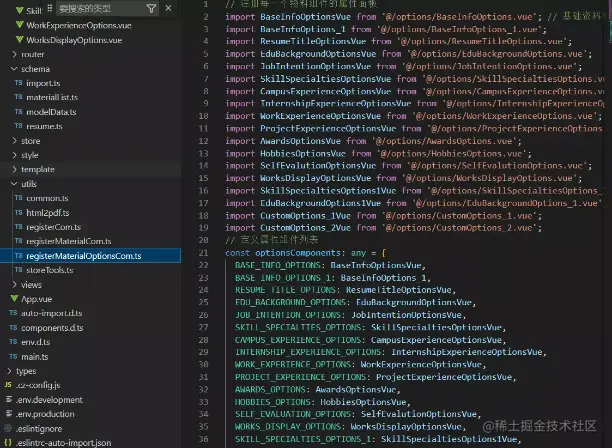The image size is (612, 448).
Task: Expand the router folder
Action: coord(32,54)
